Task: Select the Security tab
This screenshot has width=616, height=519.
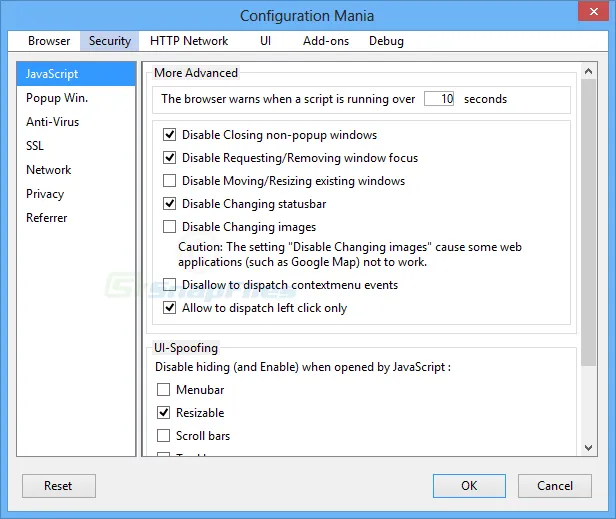Action: pos(110,41)
